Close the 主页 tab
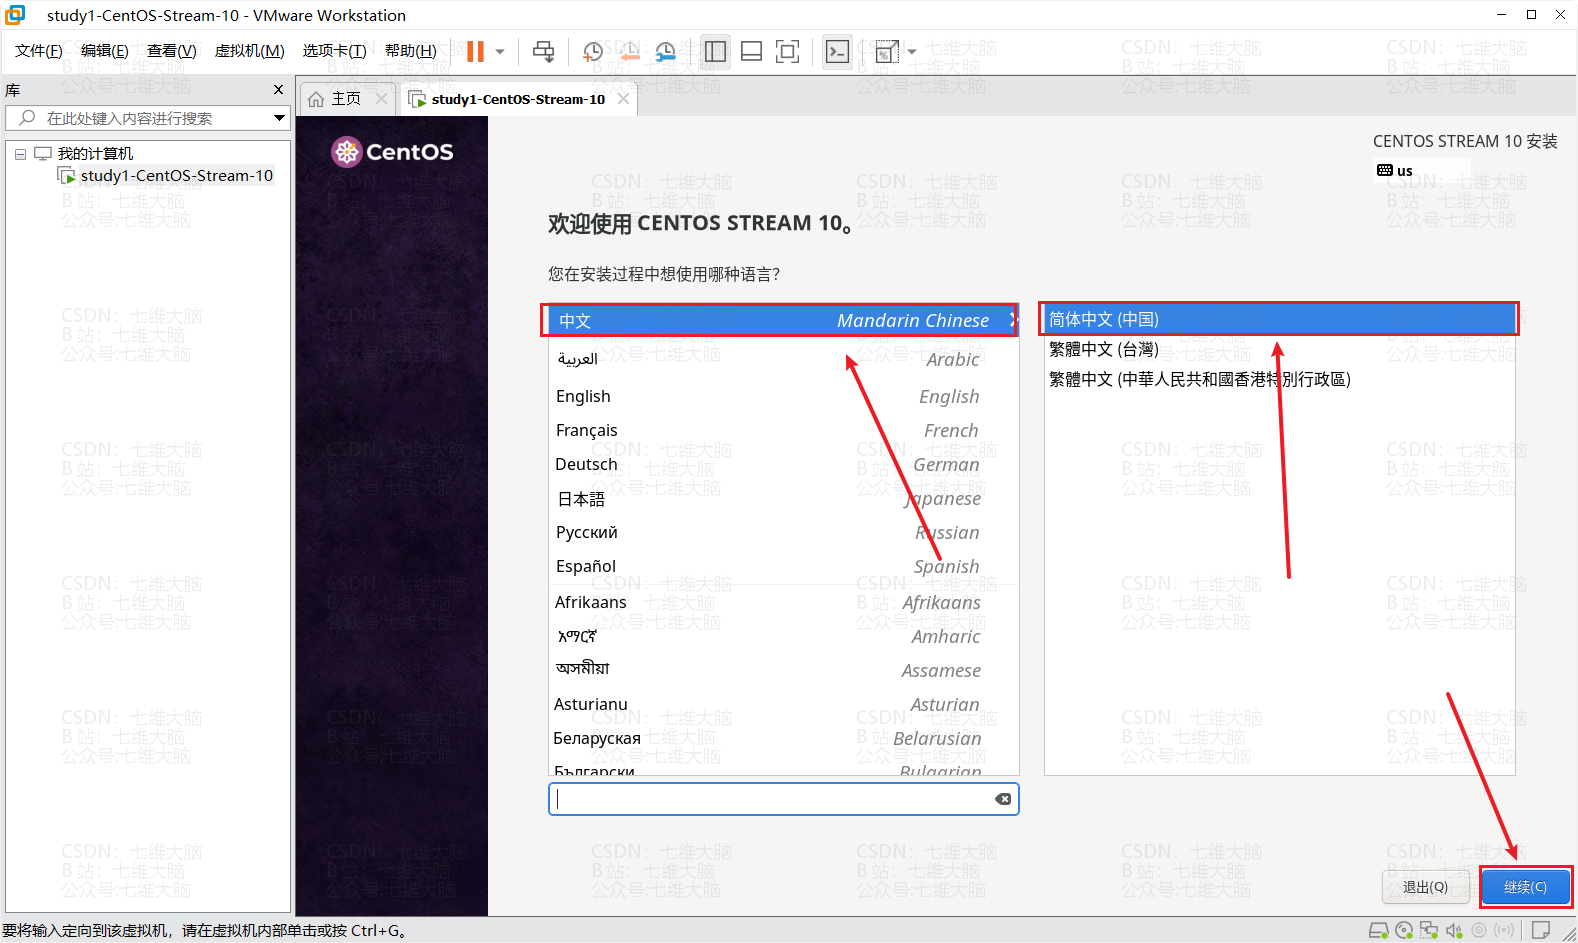Image resolution: width=1578 pixels, height=943 pixels. click(381, 98)
